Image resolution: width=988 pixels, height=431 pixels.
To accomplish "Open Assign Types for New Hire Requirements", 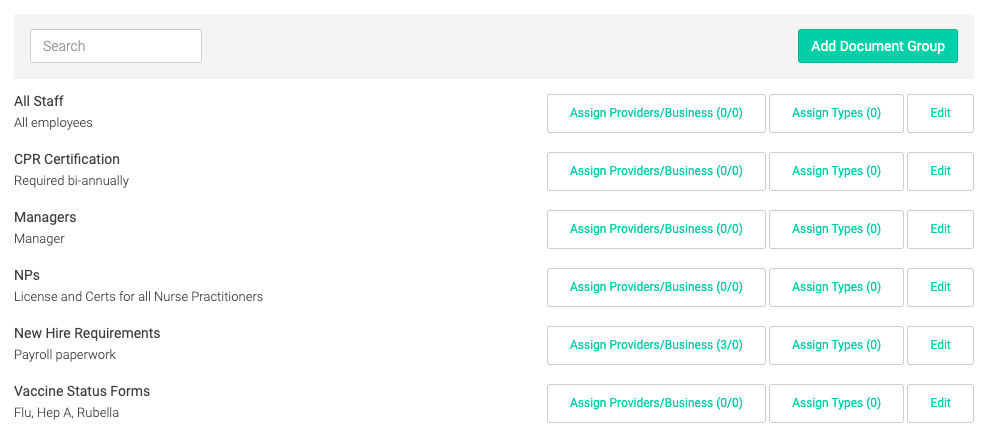I will [836, 345].
